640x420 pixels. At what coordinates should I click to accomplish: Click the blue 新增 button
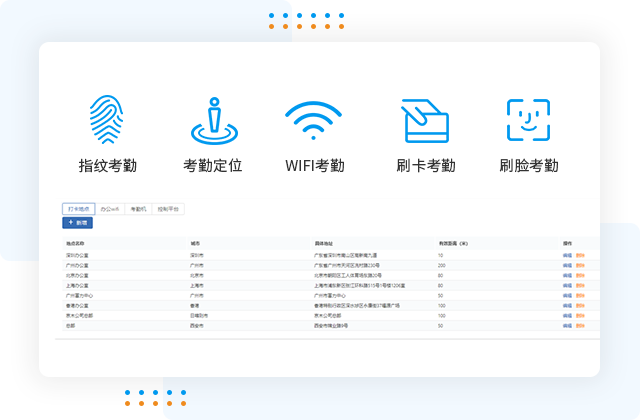(77, 223)
